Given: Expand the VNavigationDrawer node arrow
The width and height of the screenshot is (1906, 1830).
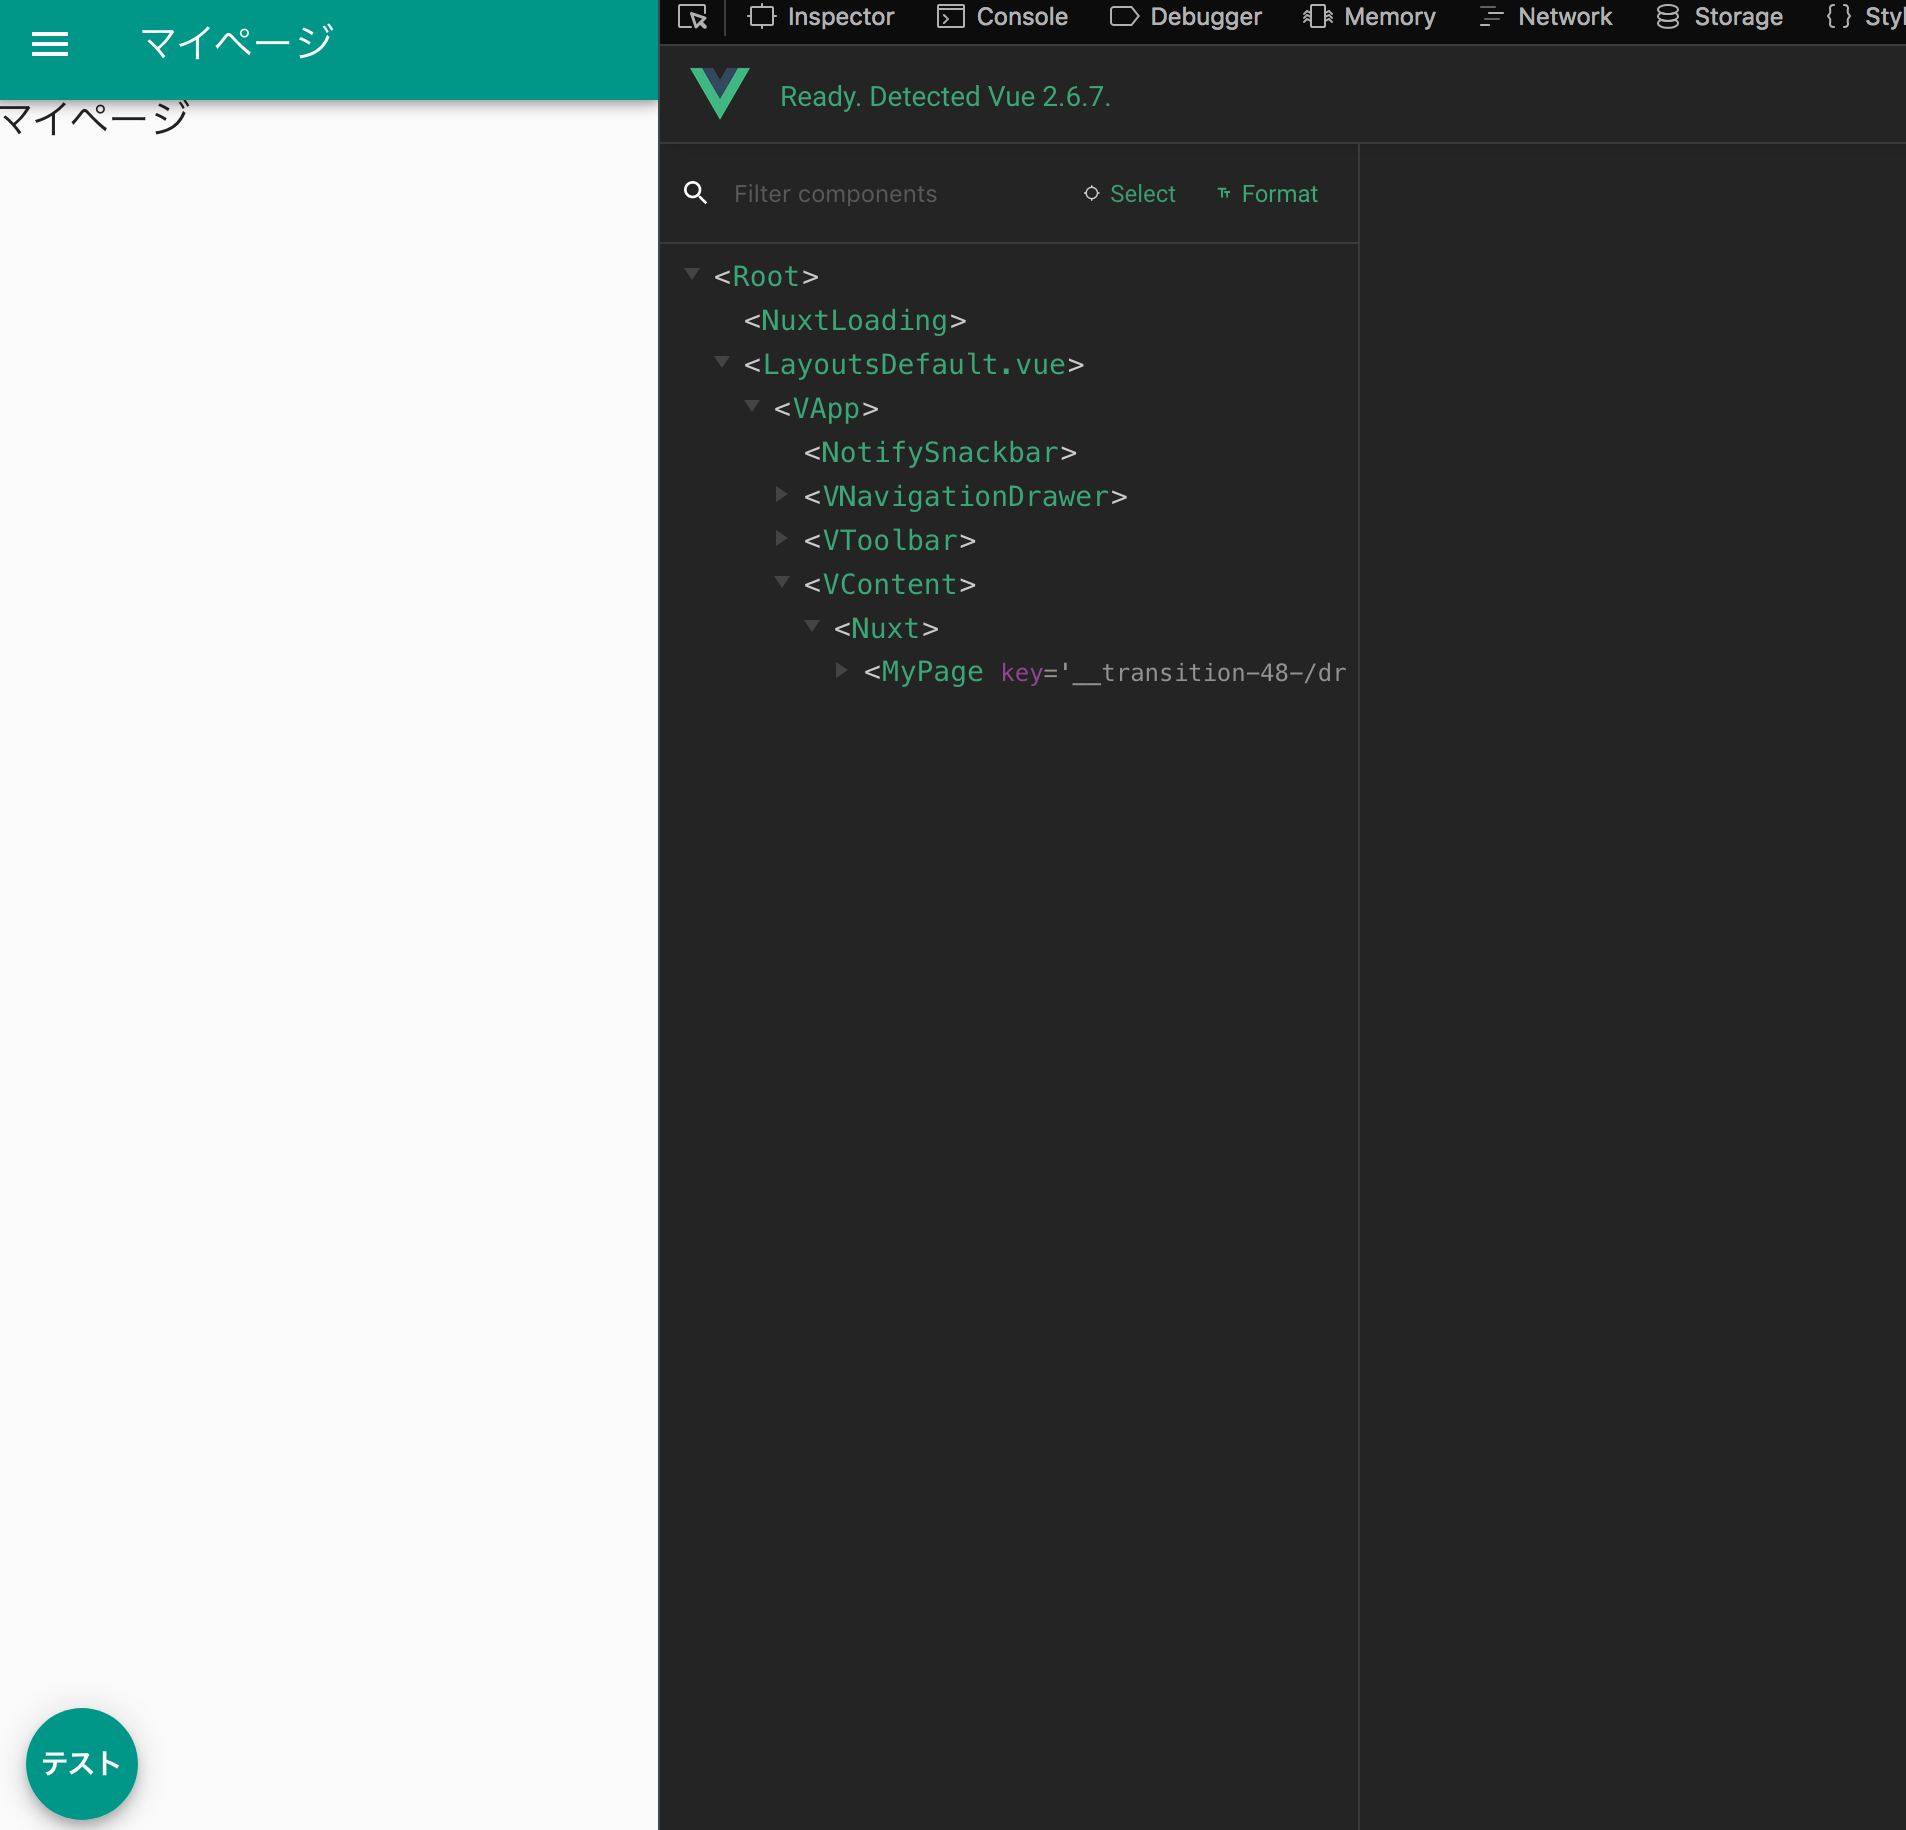Looking at the screenshot, I should (782, 494).
